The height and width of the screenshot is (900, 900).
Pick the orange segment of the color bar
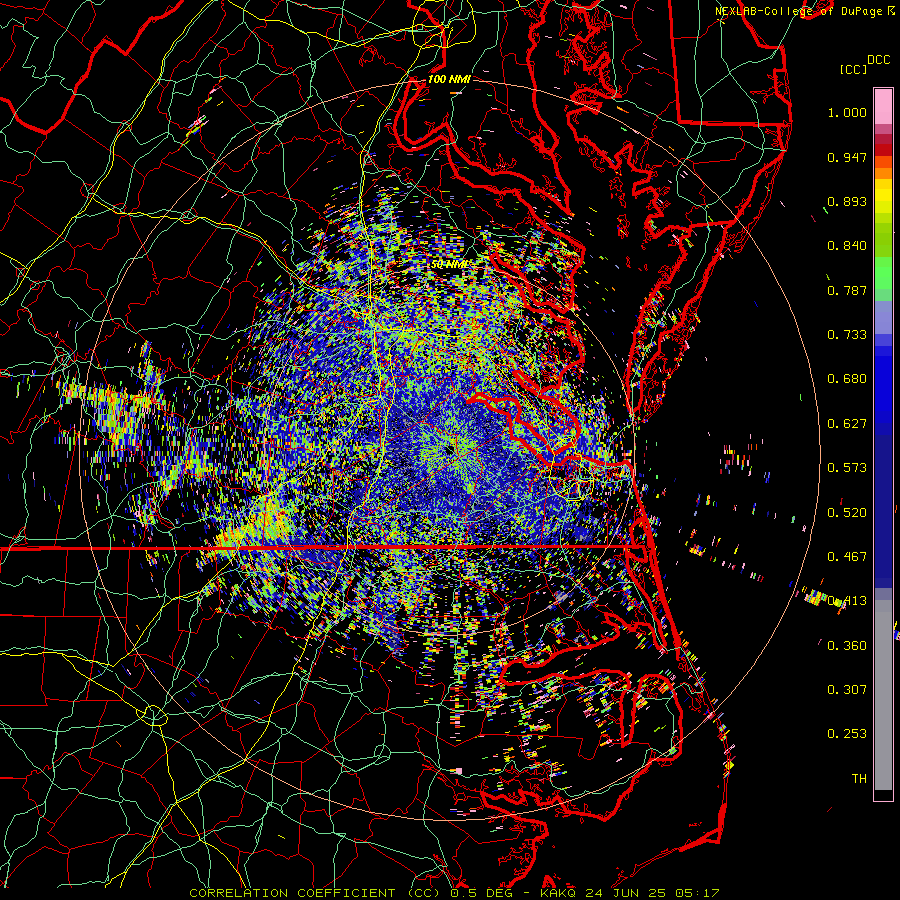pyautogui.click(x=883, y=168)
